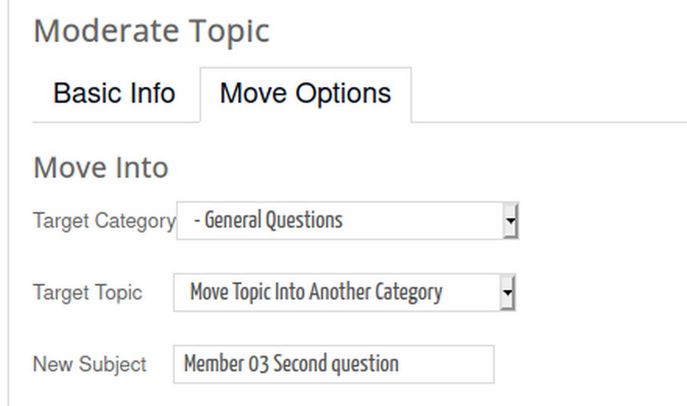Click the Moderate Topic heading
687x406 pixels.
[x=151, y=30]
